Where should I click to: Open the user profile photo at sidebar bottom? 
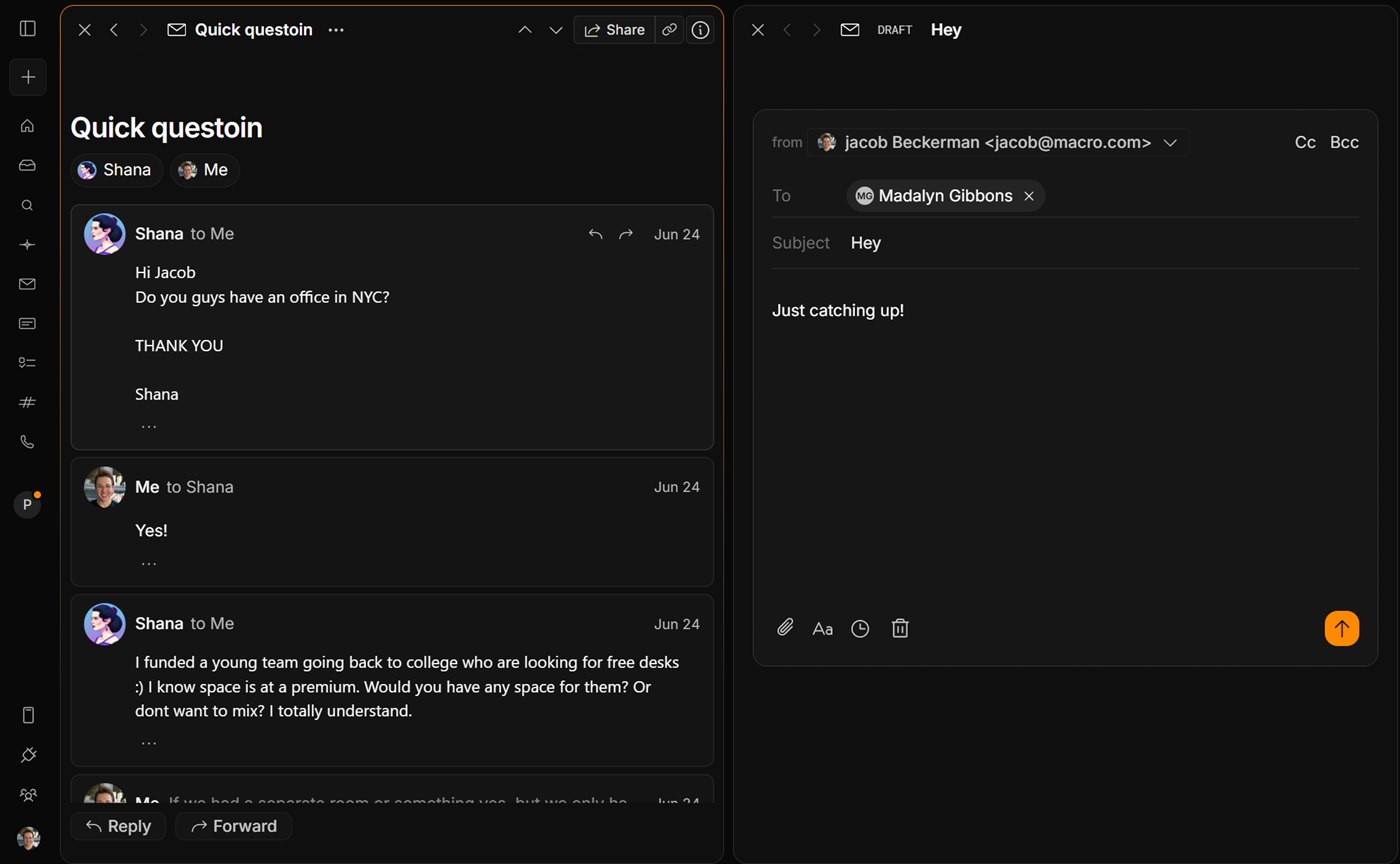28,838
